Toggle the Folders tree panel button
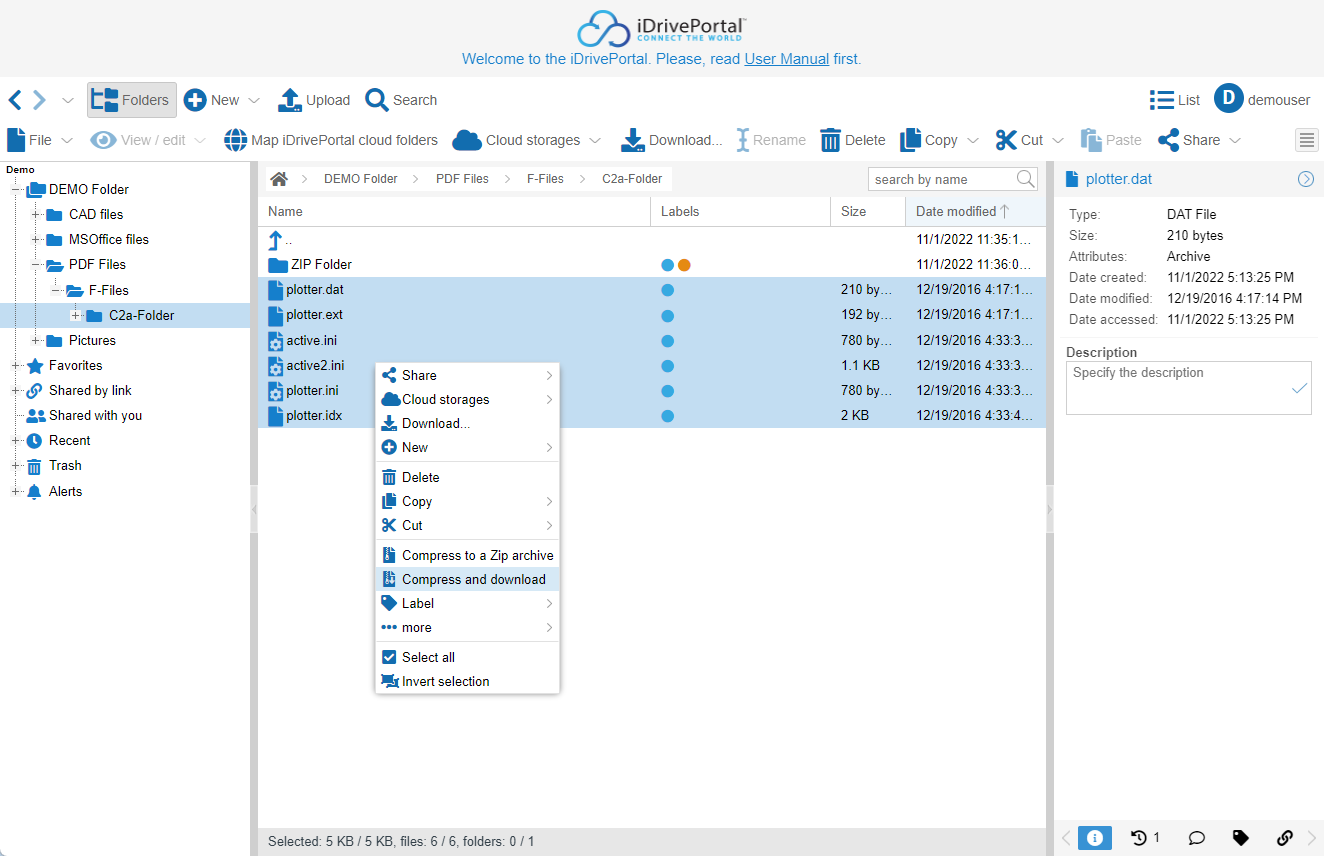The image size is (1324, 856). pyautogui.click(x=132, y=100)
